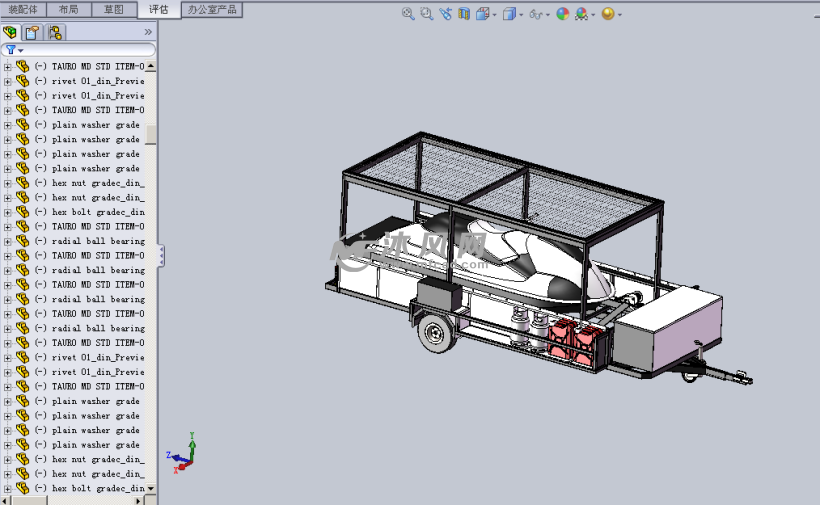The height and width of the screenshot is (505, 820).
Task: Open the PropertyManager panel tab
Action: pos(32,32)
